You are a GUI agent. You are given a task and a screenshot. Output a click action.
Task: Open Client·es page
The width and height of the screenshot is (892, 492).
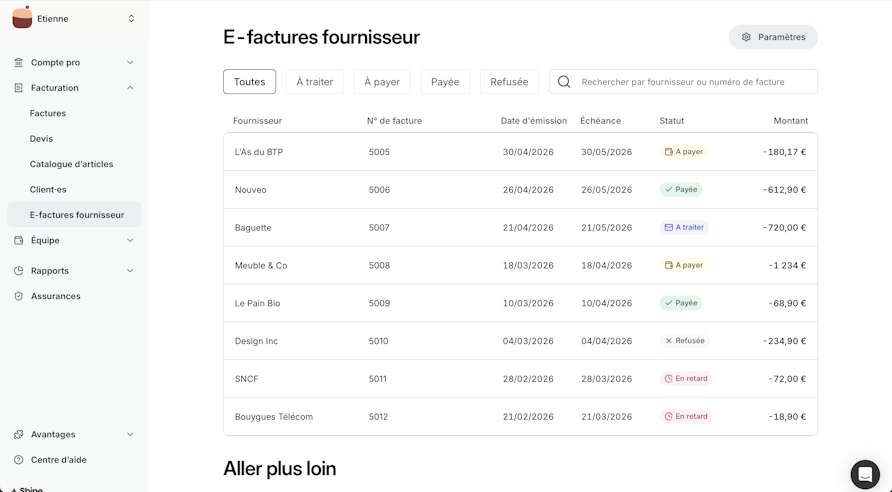click(x=48, y=189)
